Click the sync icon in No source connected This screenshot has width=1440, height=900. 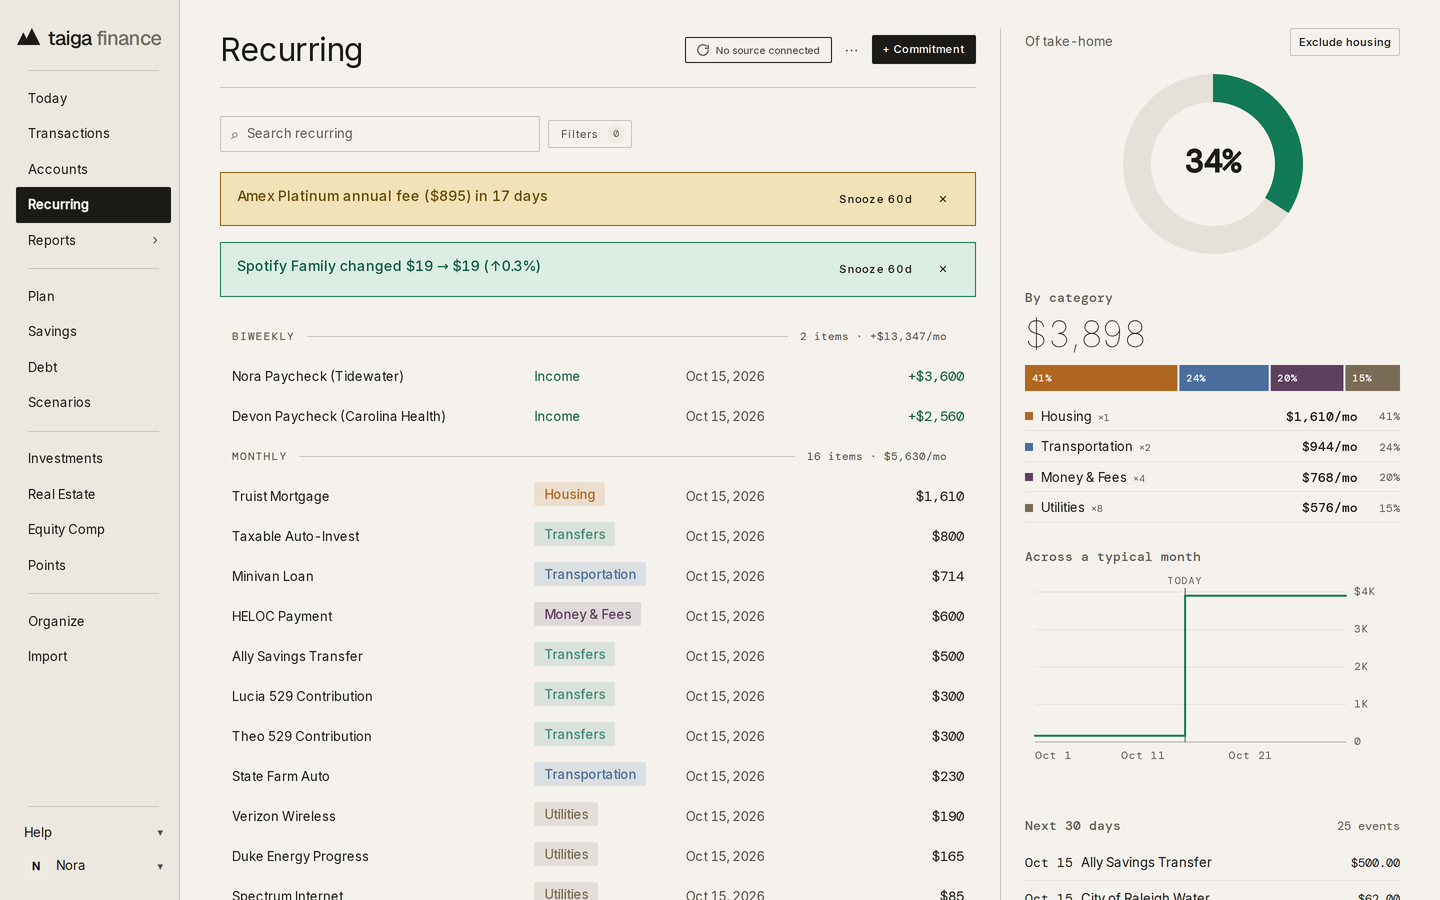click(x=703, y=50)
